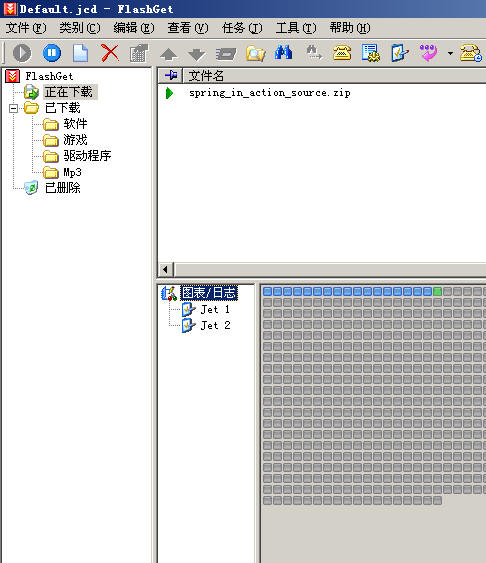Click the find next icon beside binoculars
Viewport: 486px width, 563px height.
tap(314, 52)
